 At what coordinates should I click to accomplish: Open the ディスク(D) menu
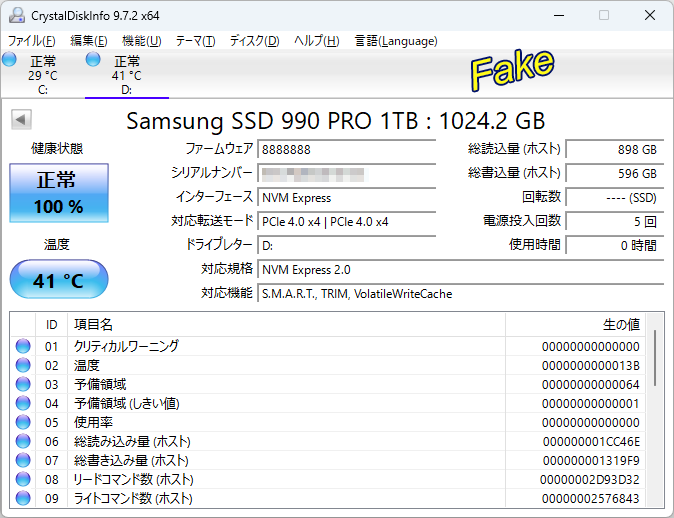tap(254, 41)
